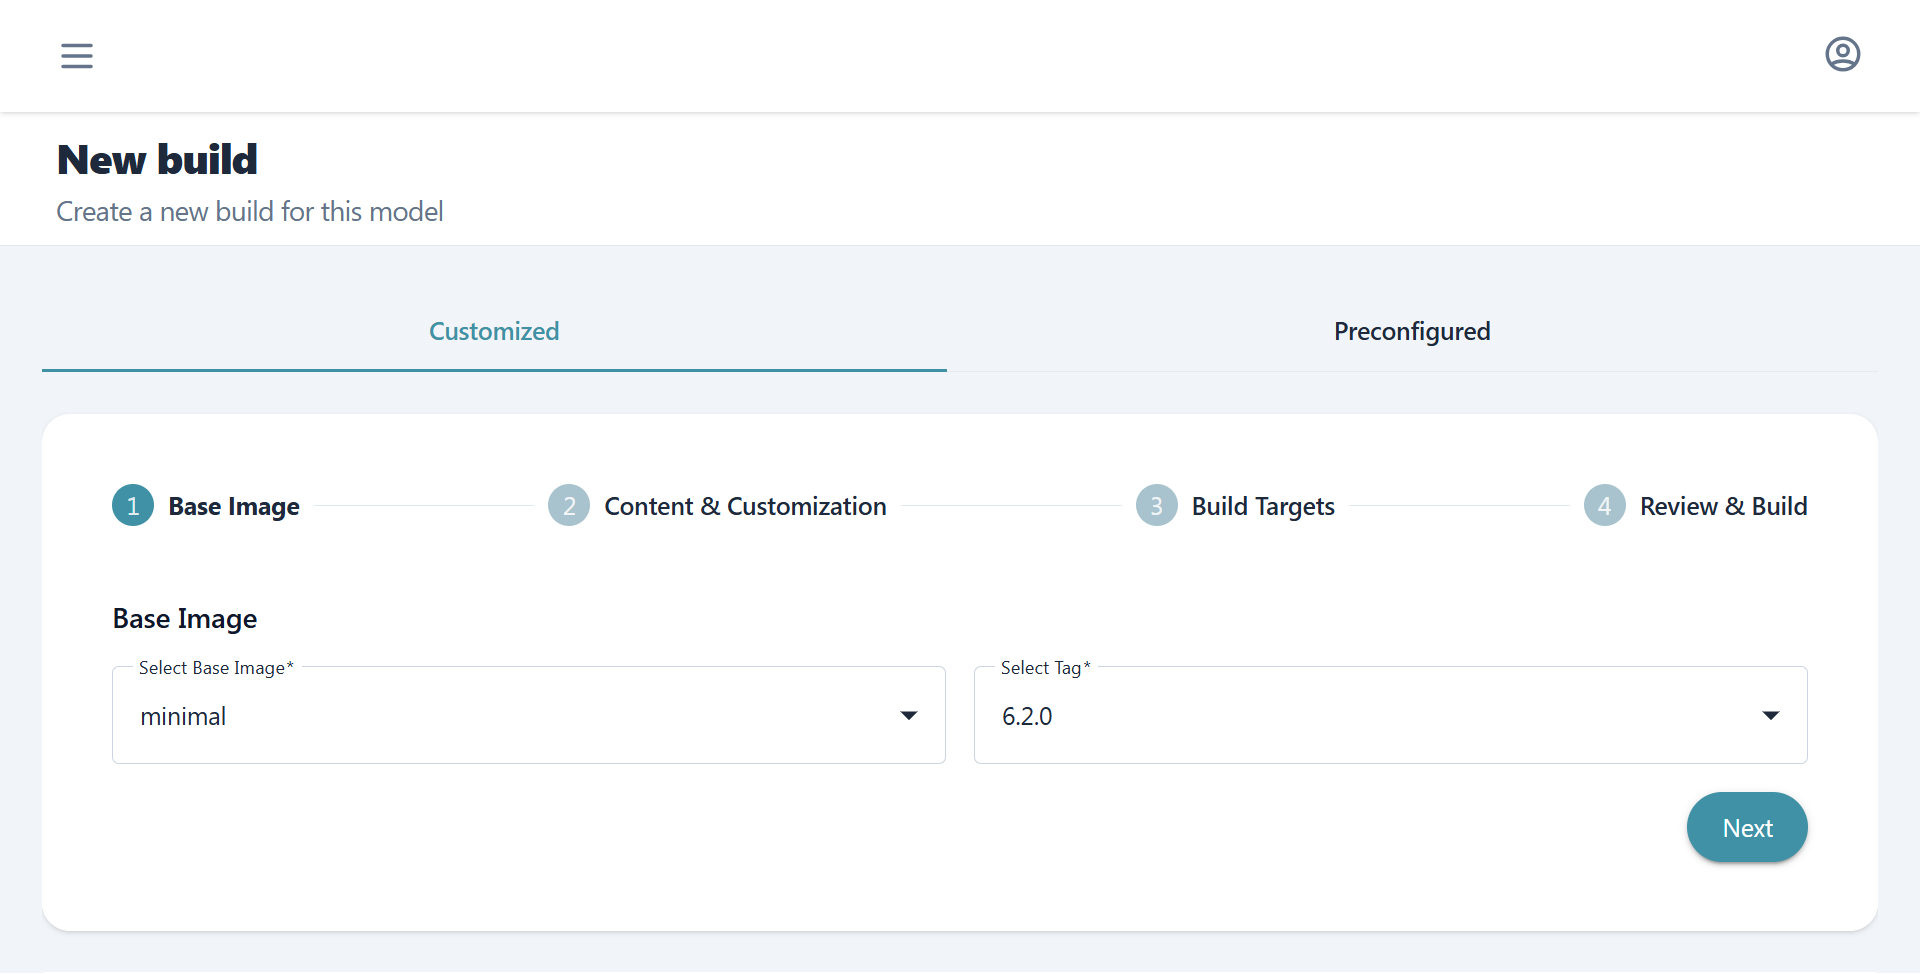The image size is (1920, 974).
Task: Click the arrow beside the minimal value
Action: coord(908,716)
